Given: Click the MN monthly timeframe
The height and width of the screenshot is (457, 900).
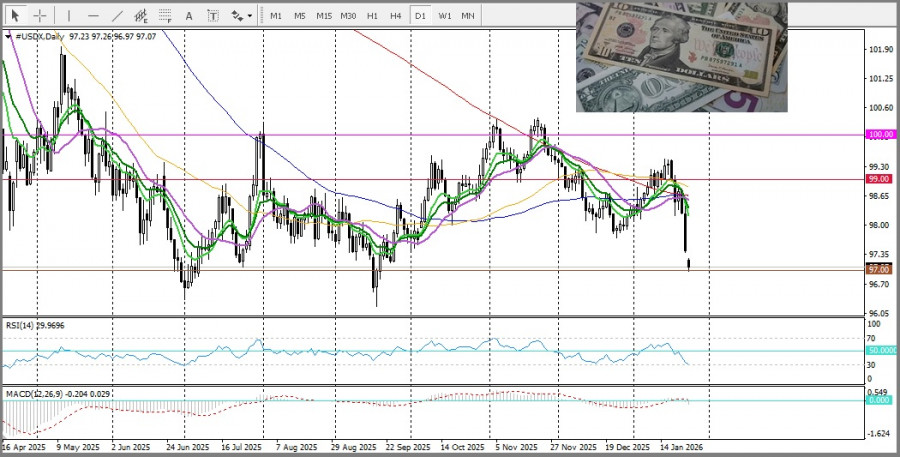Looking at the screenshot, I should coord(468,16).
